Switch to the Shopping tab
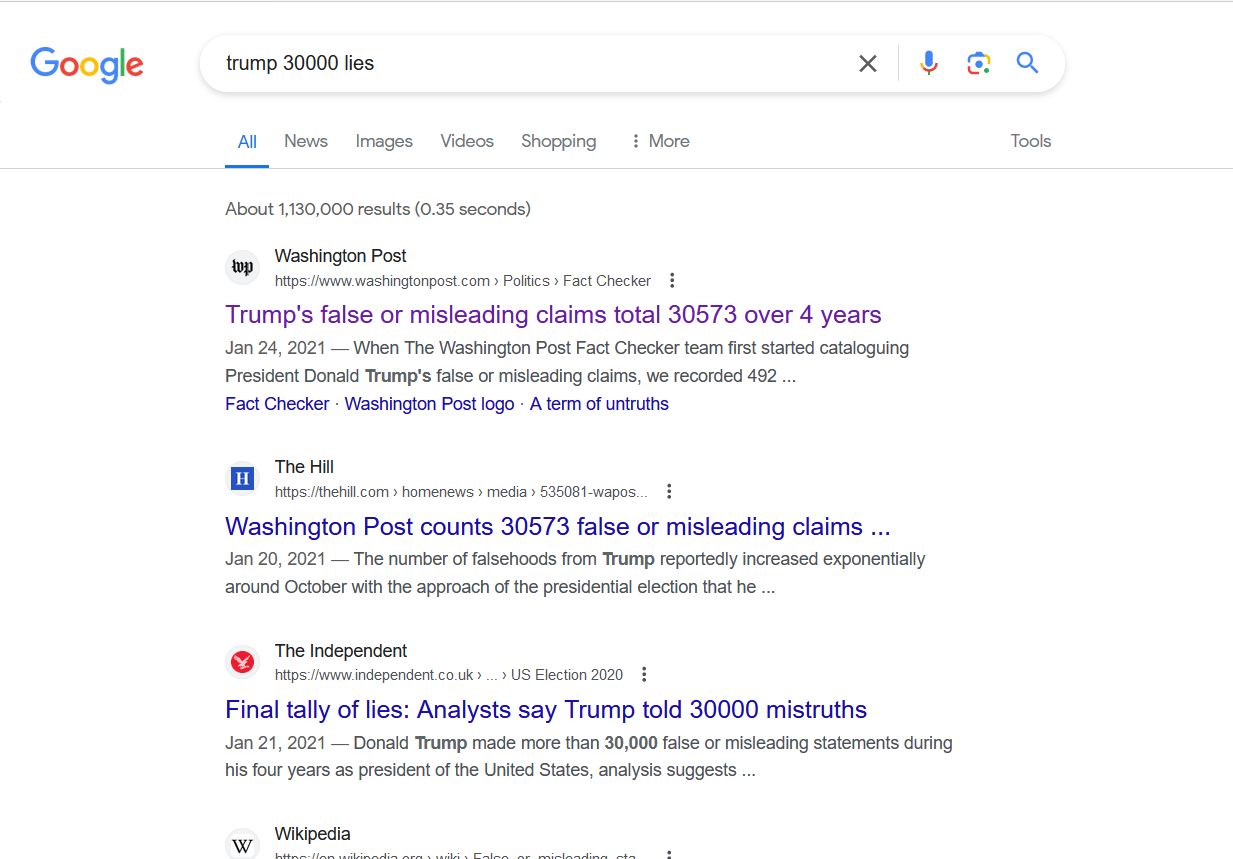The height and width of the screenshot is (859, 1233). 559,141
